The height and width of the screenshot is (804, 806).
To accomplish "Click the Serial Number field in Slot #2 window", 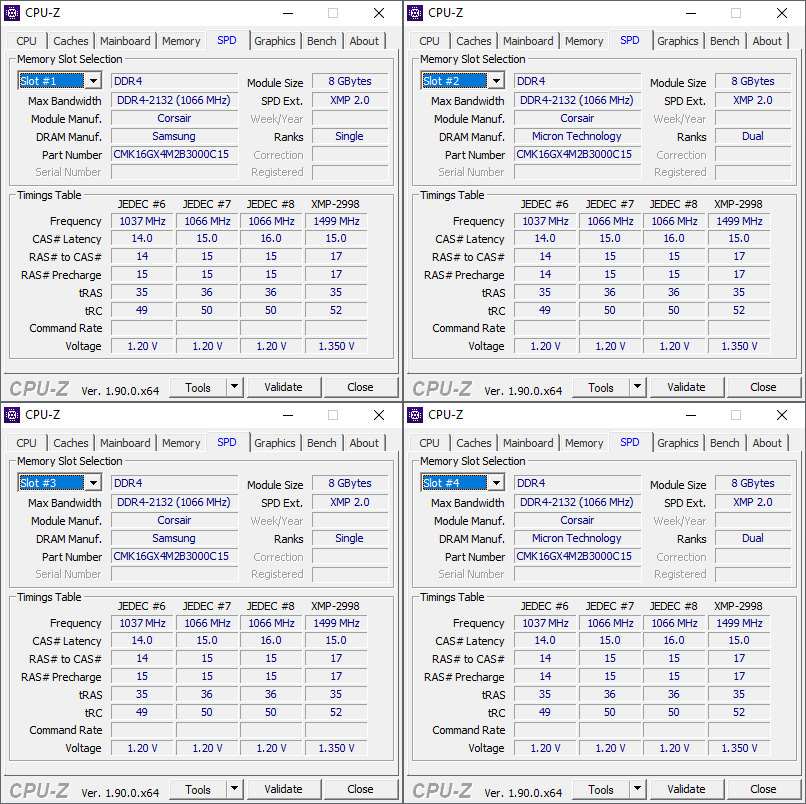I will coord(578,172).
